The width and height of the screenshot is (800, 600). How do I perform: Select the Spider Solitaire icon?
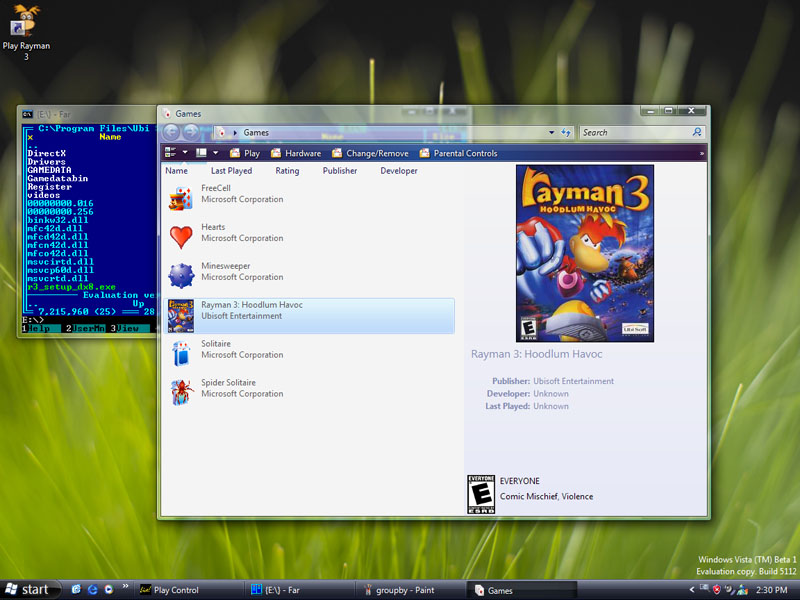pos(181,392)
